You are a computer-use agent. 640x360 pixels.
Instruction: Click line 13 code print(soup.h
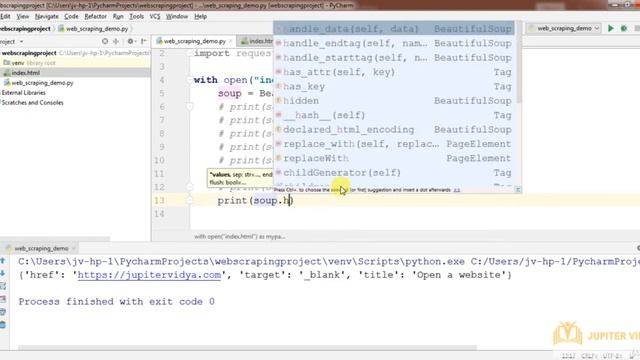[255, 200]
